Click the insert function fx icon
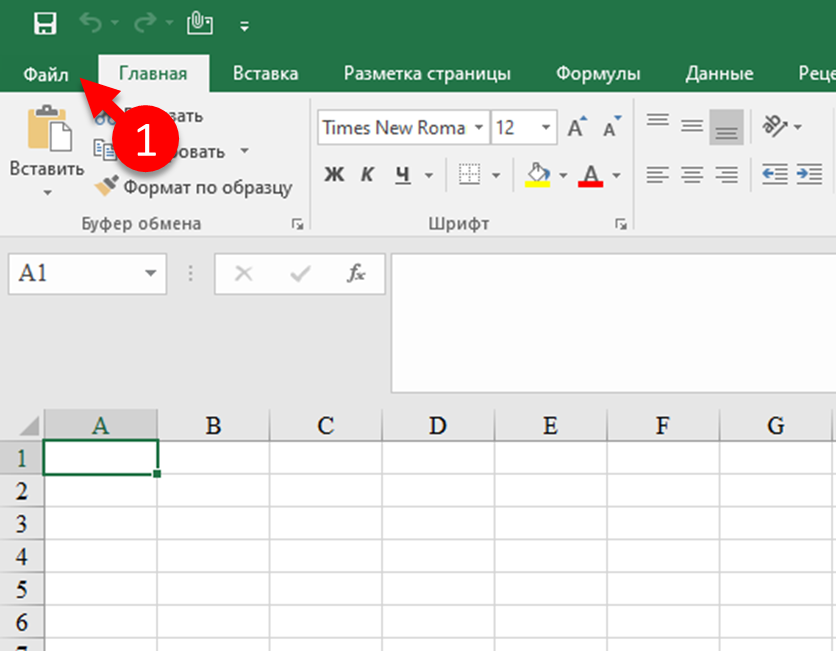This screenshot has width=836, height=651. [x=356, y=273]
